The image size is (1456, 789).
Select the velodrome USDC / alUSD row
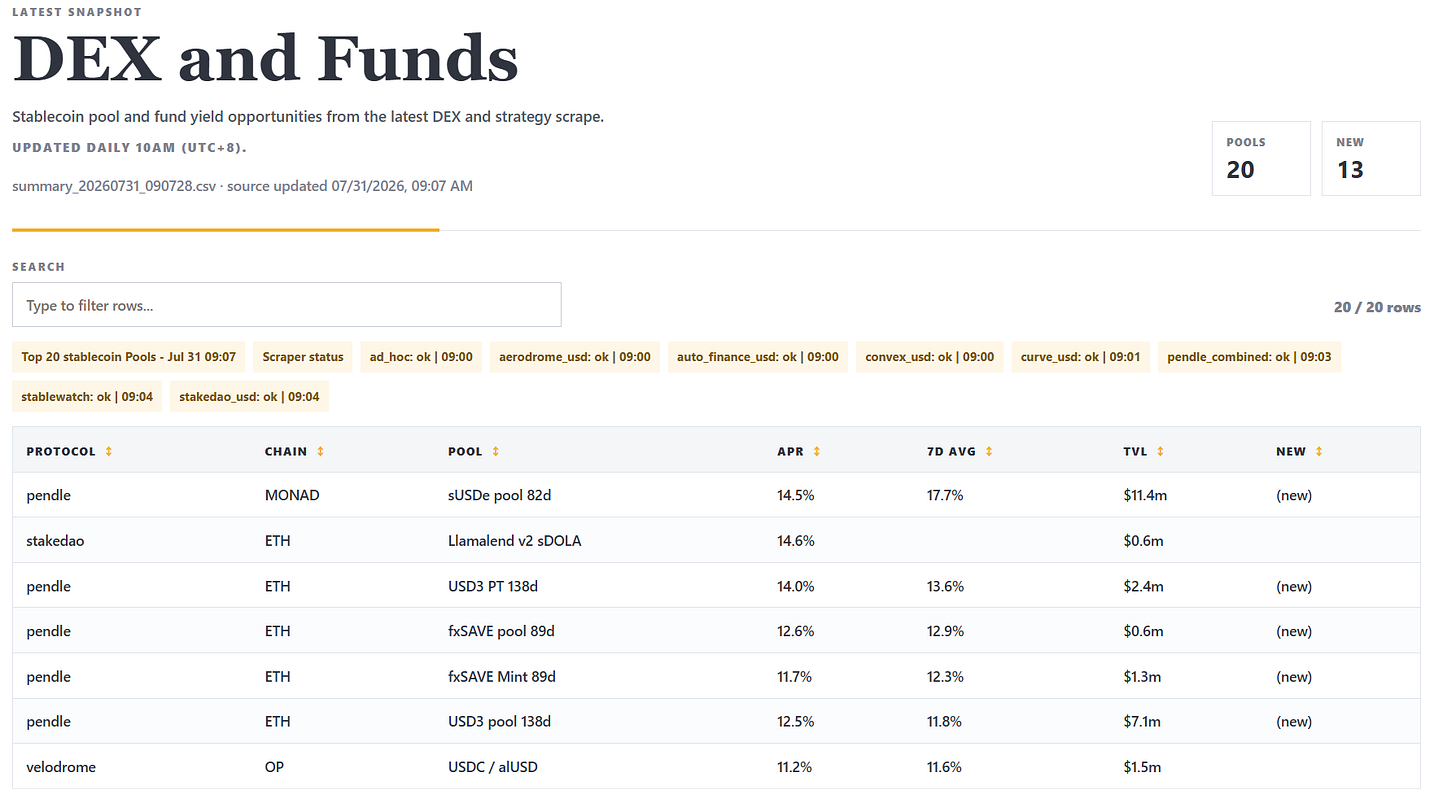(716, 767)
